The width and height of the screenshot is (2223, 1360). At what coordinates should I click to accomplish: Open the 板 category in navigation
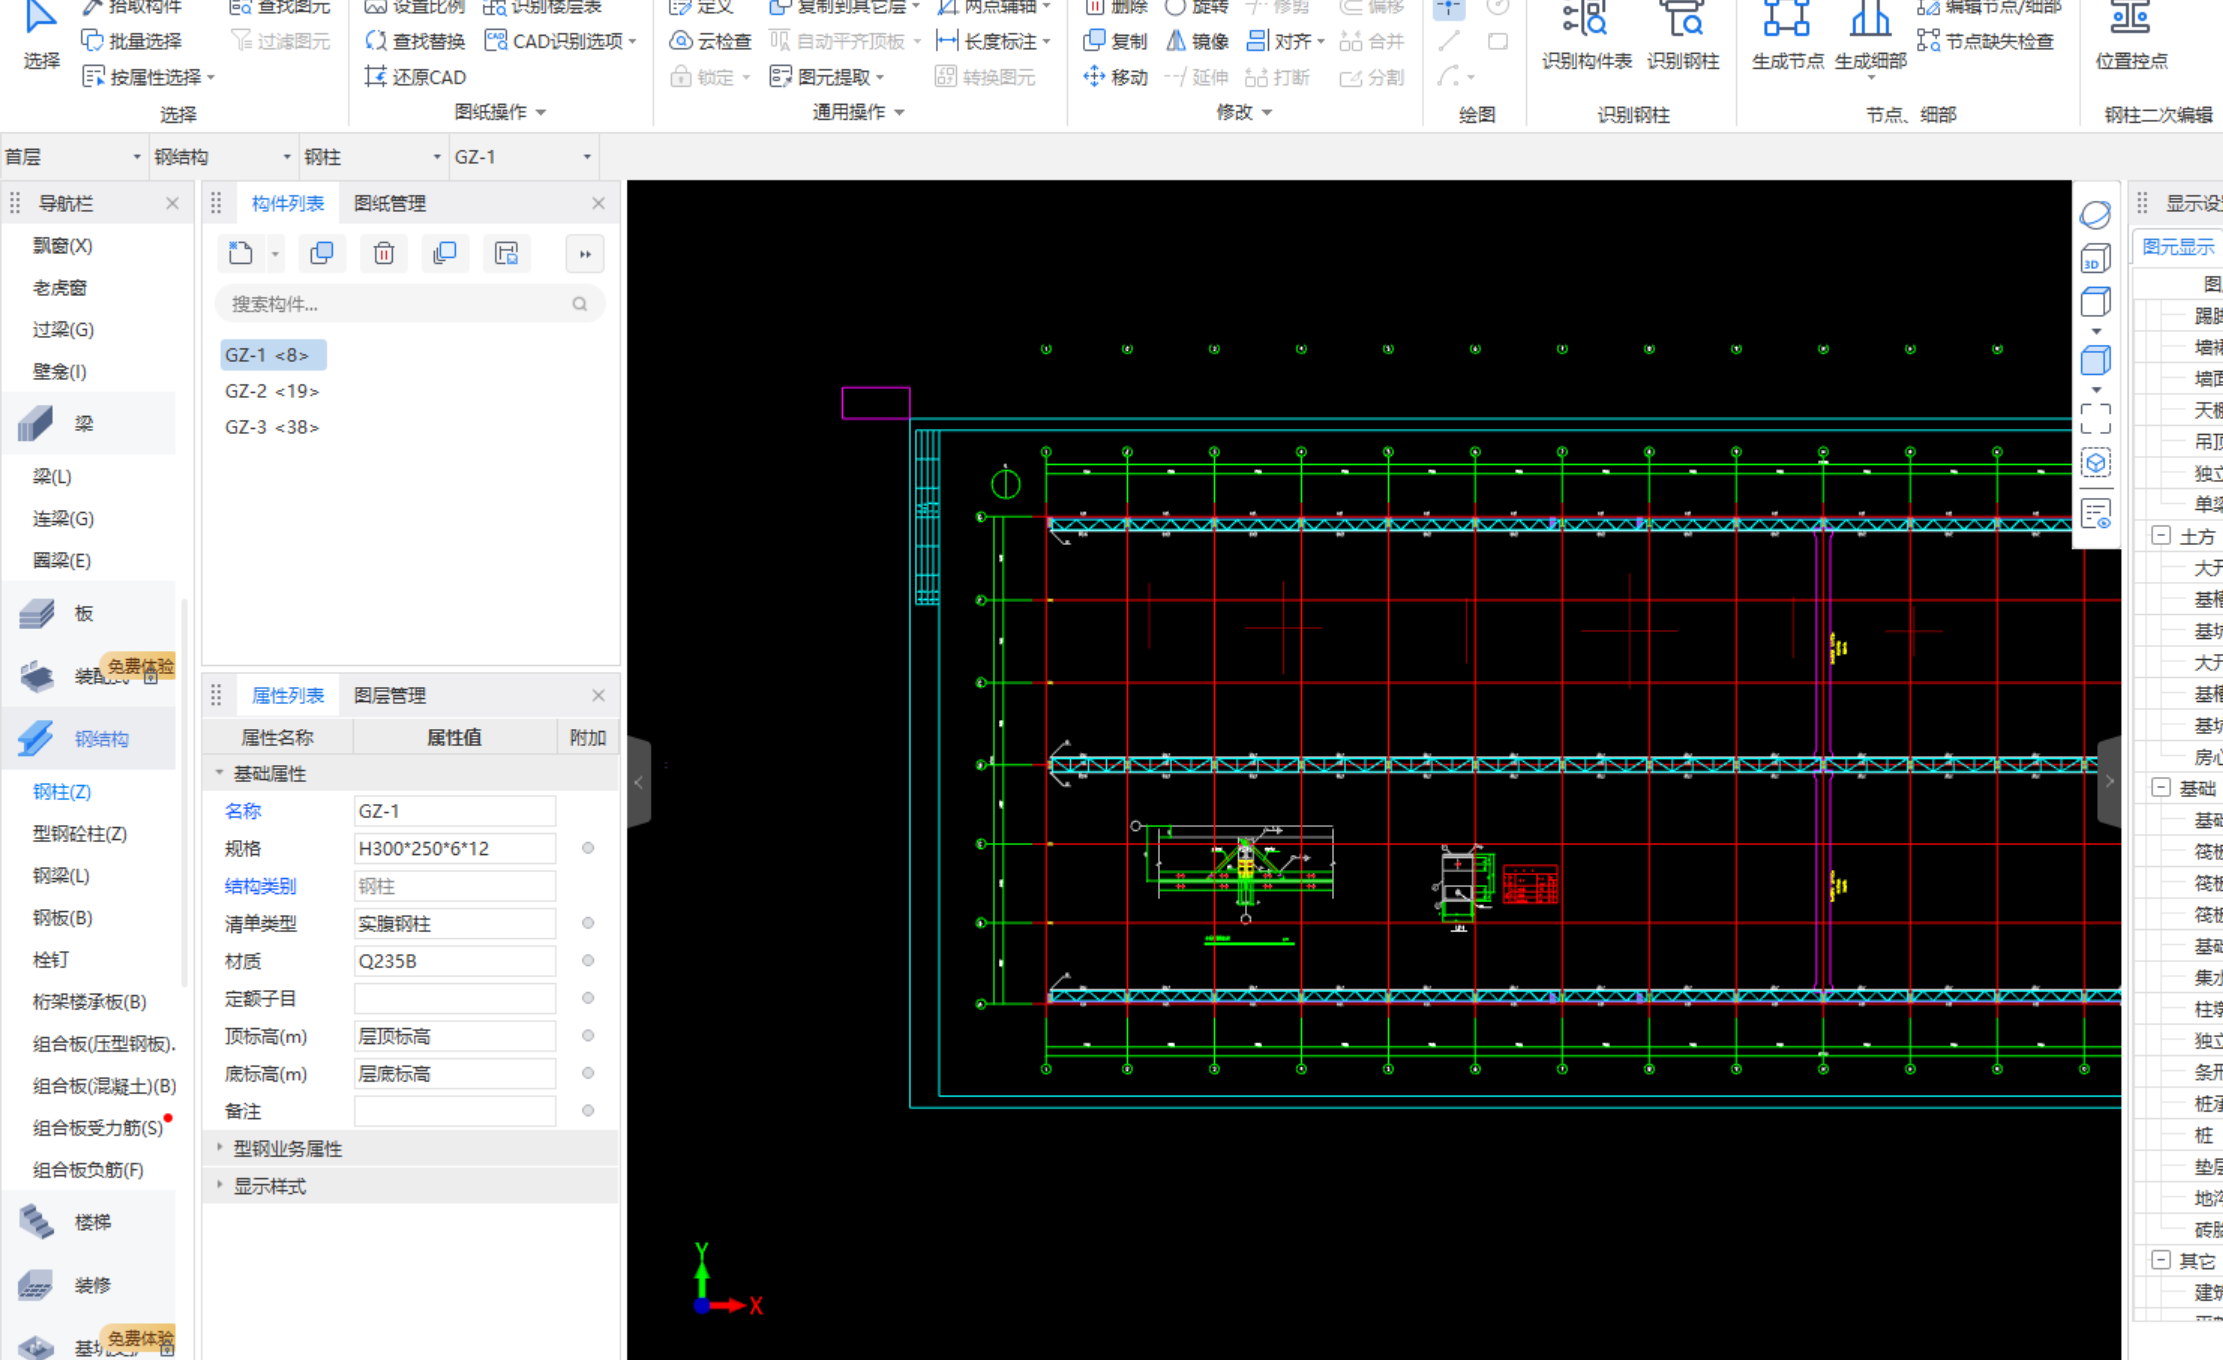88,613
